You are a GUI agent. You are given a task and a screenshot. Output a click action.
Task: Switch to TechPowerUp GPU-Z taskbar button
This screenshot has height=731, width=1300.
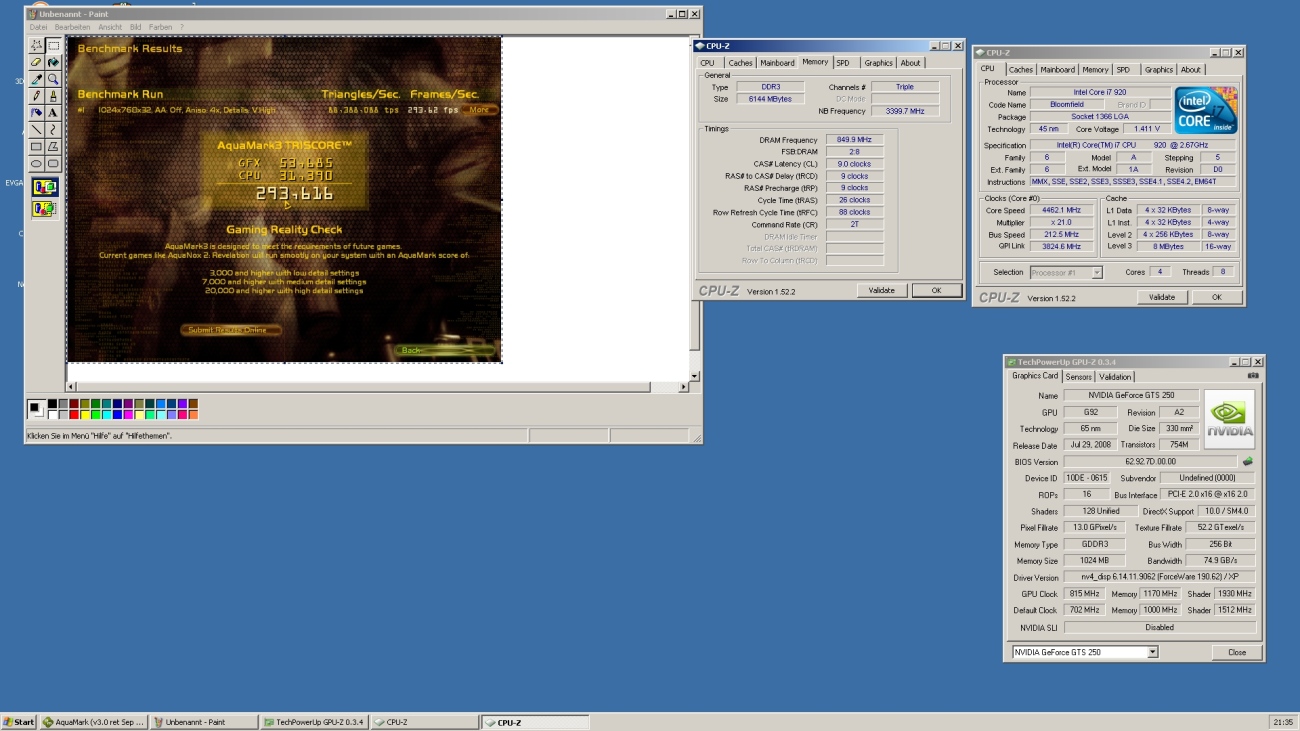click(314, 722)
